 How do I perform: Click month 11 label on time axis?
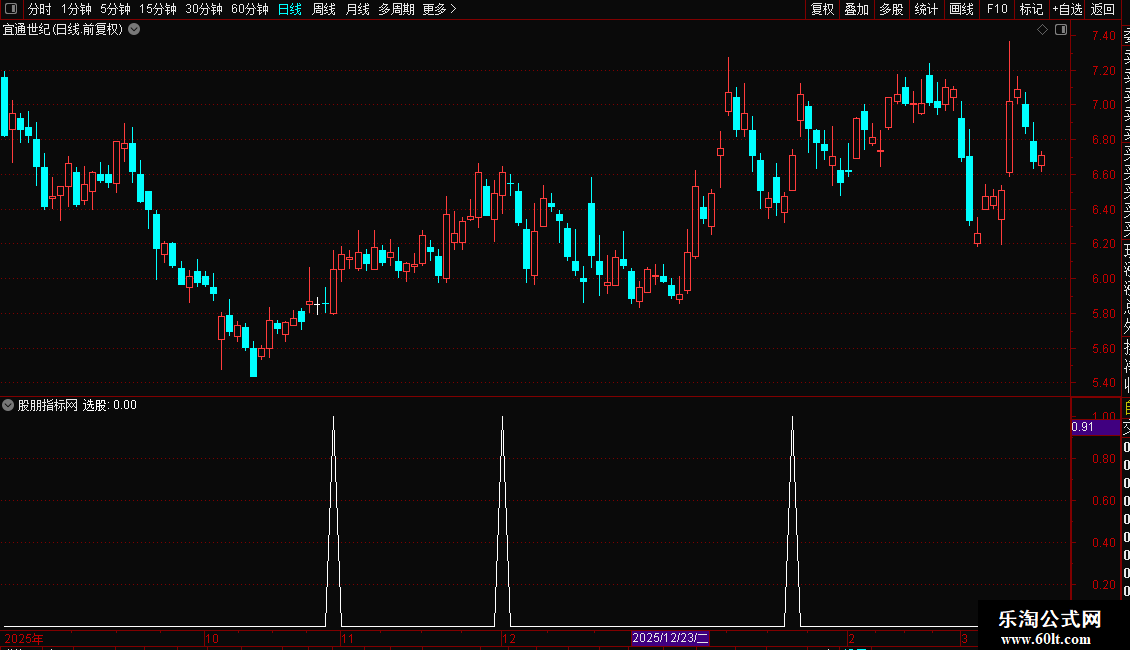pyautogui.click(x=347, y=638)
